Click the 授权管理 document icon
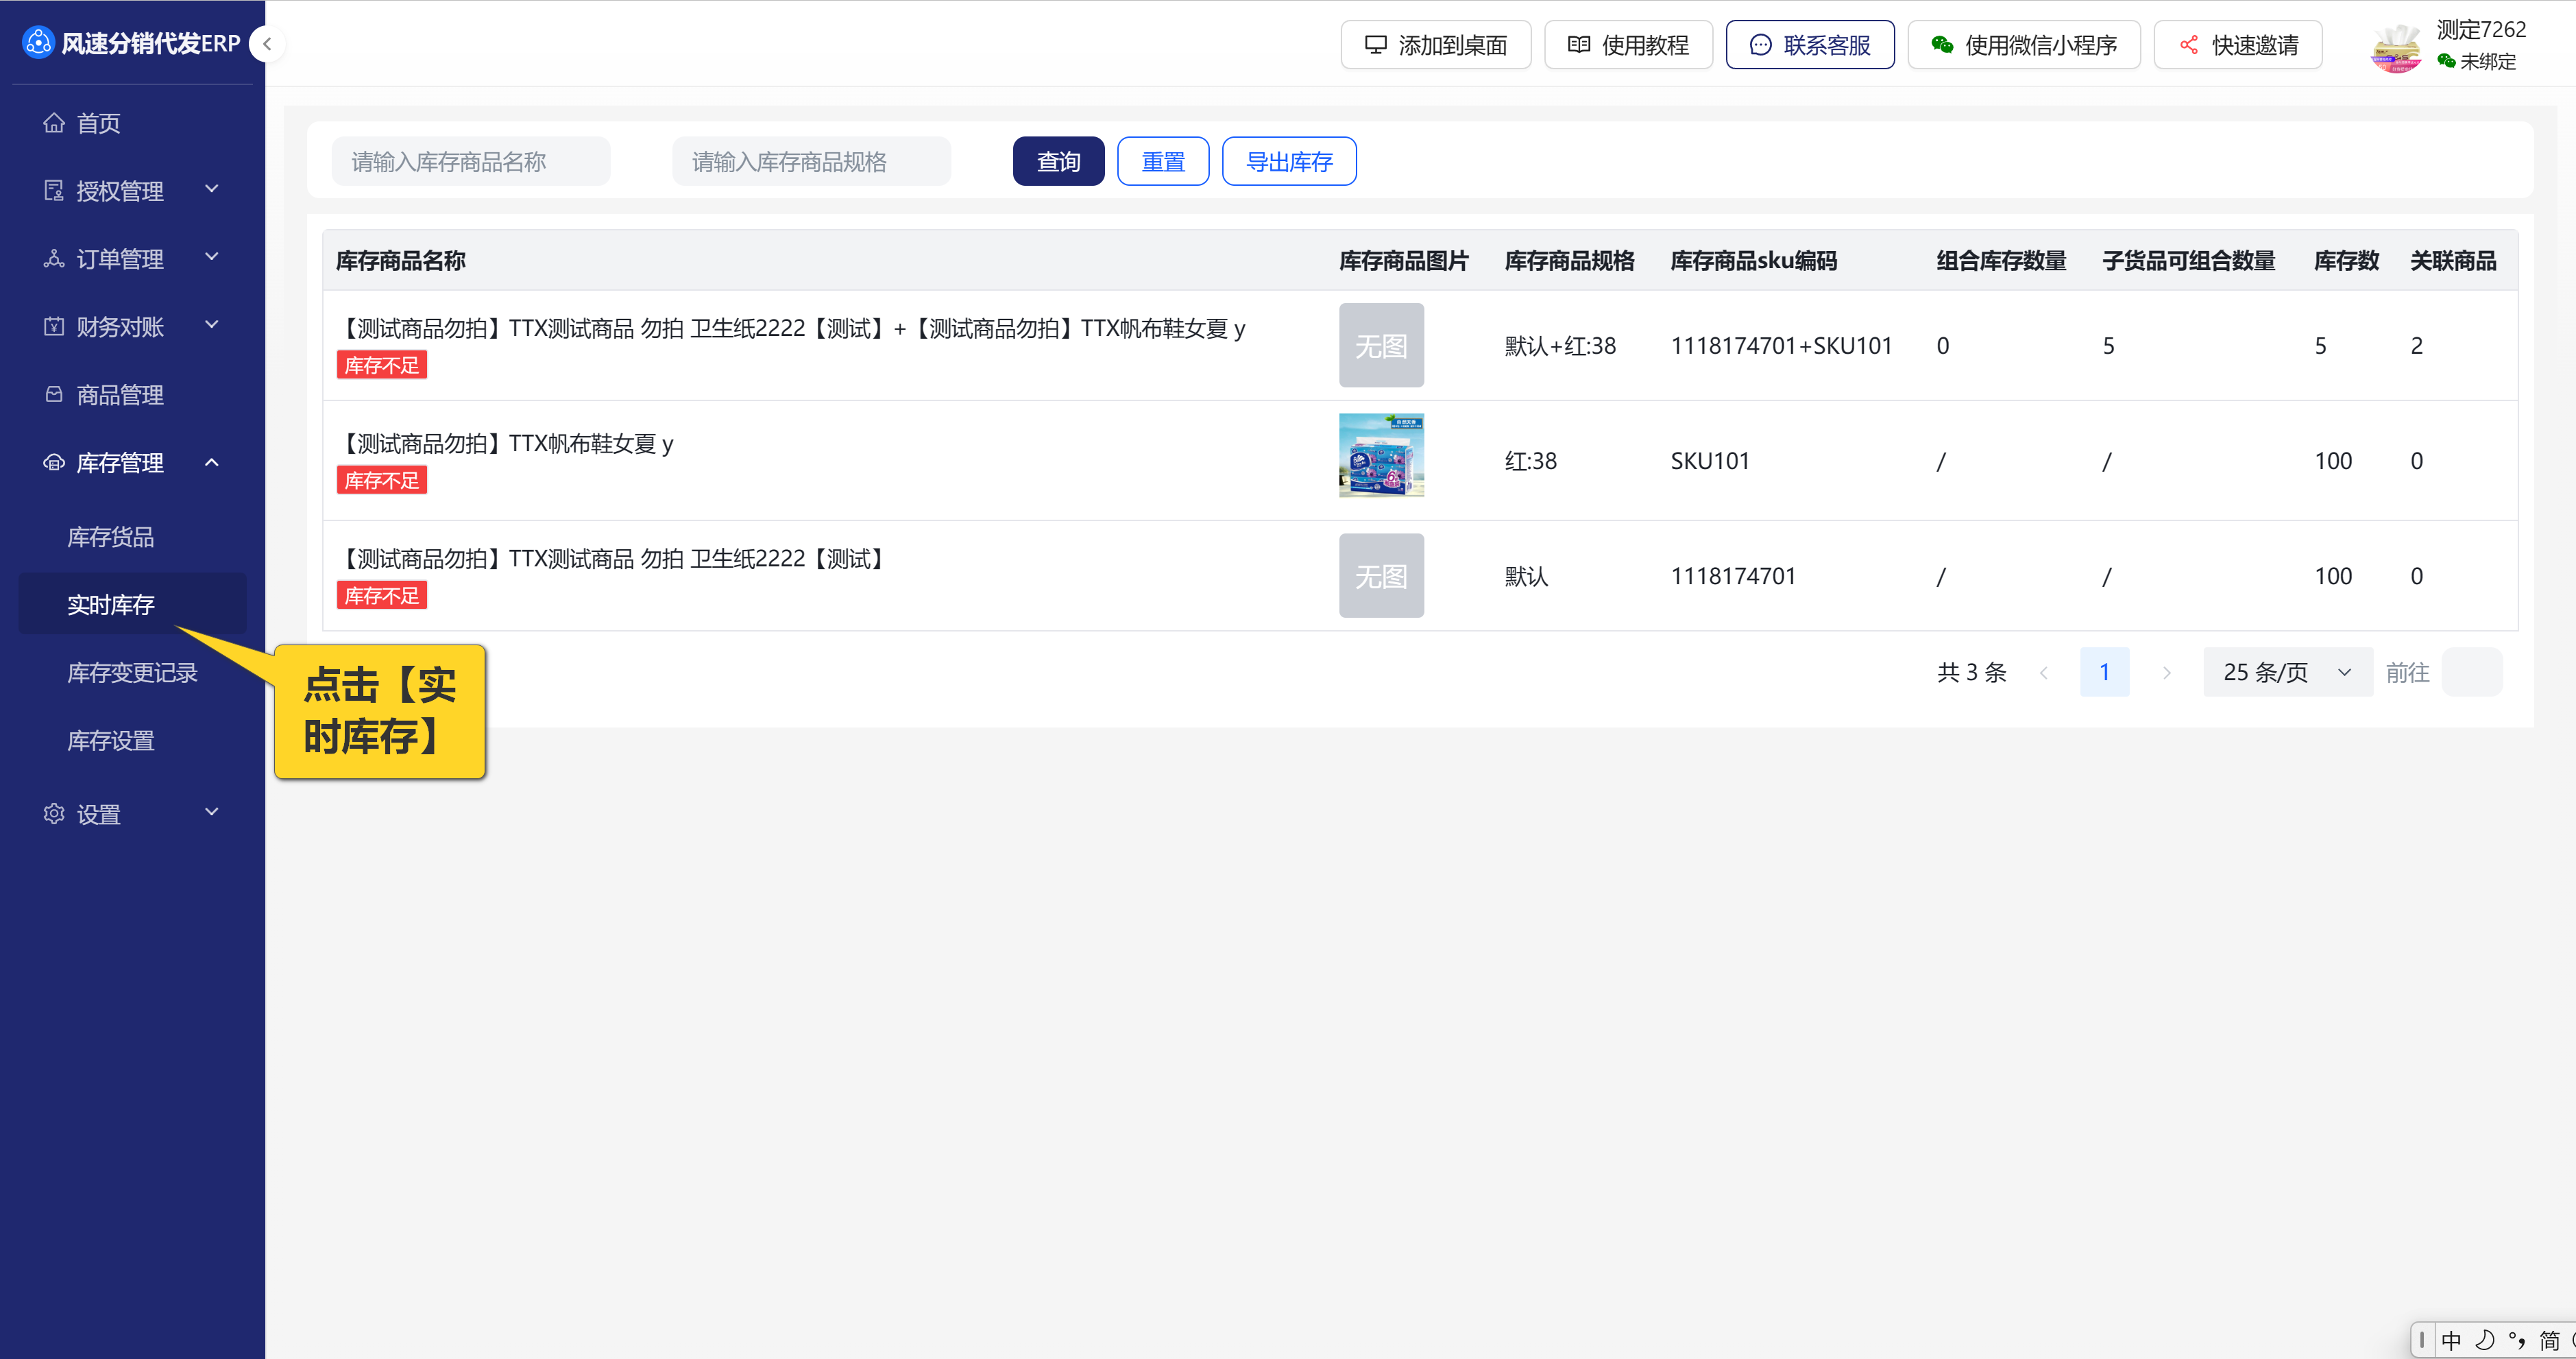The height and width of the screenshot is (1359, 2576). pos(54,190)
